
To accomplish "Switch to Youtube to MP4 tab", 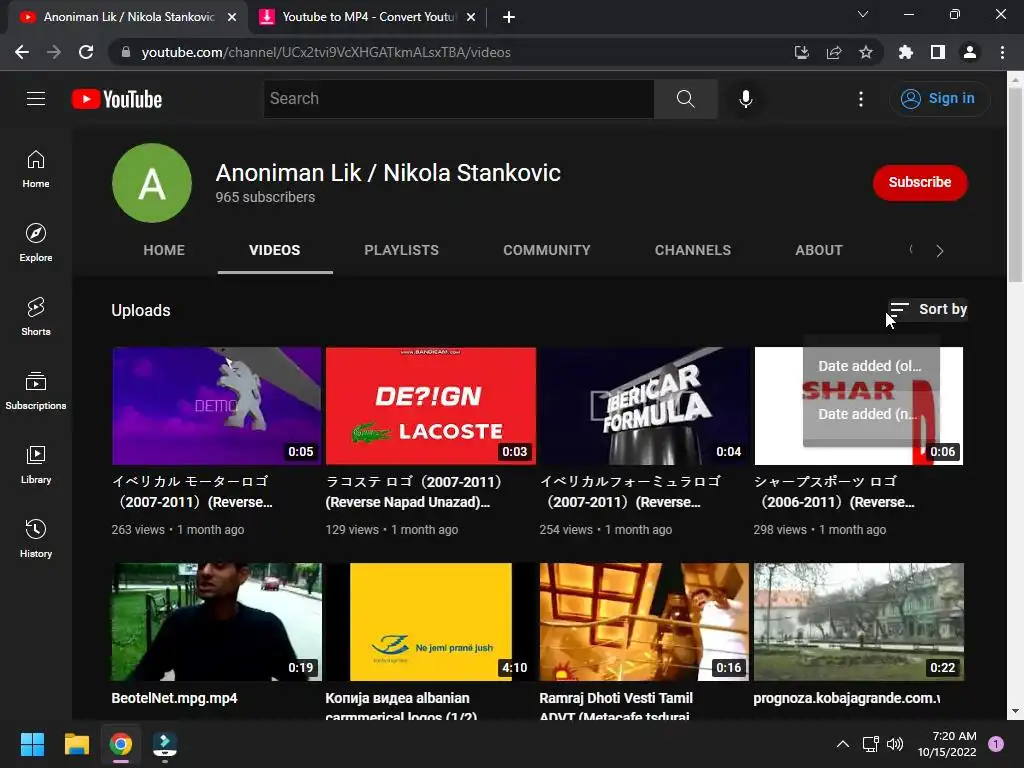I will click(369, 17).
